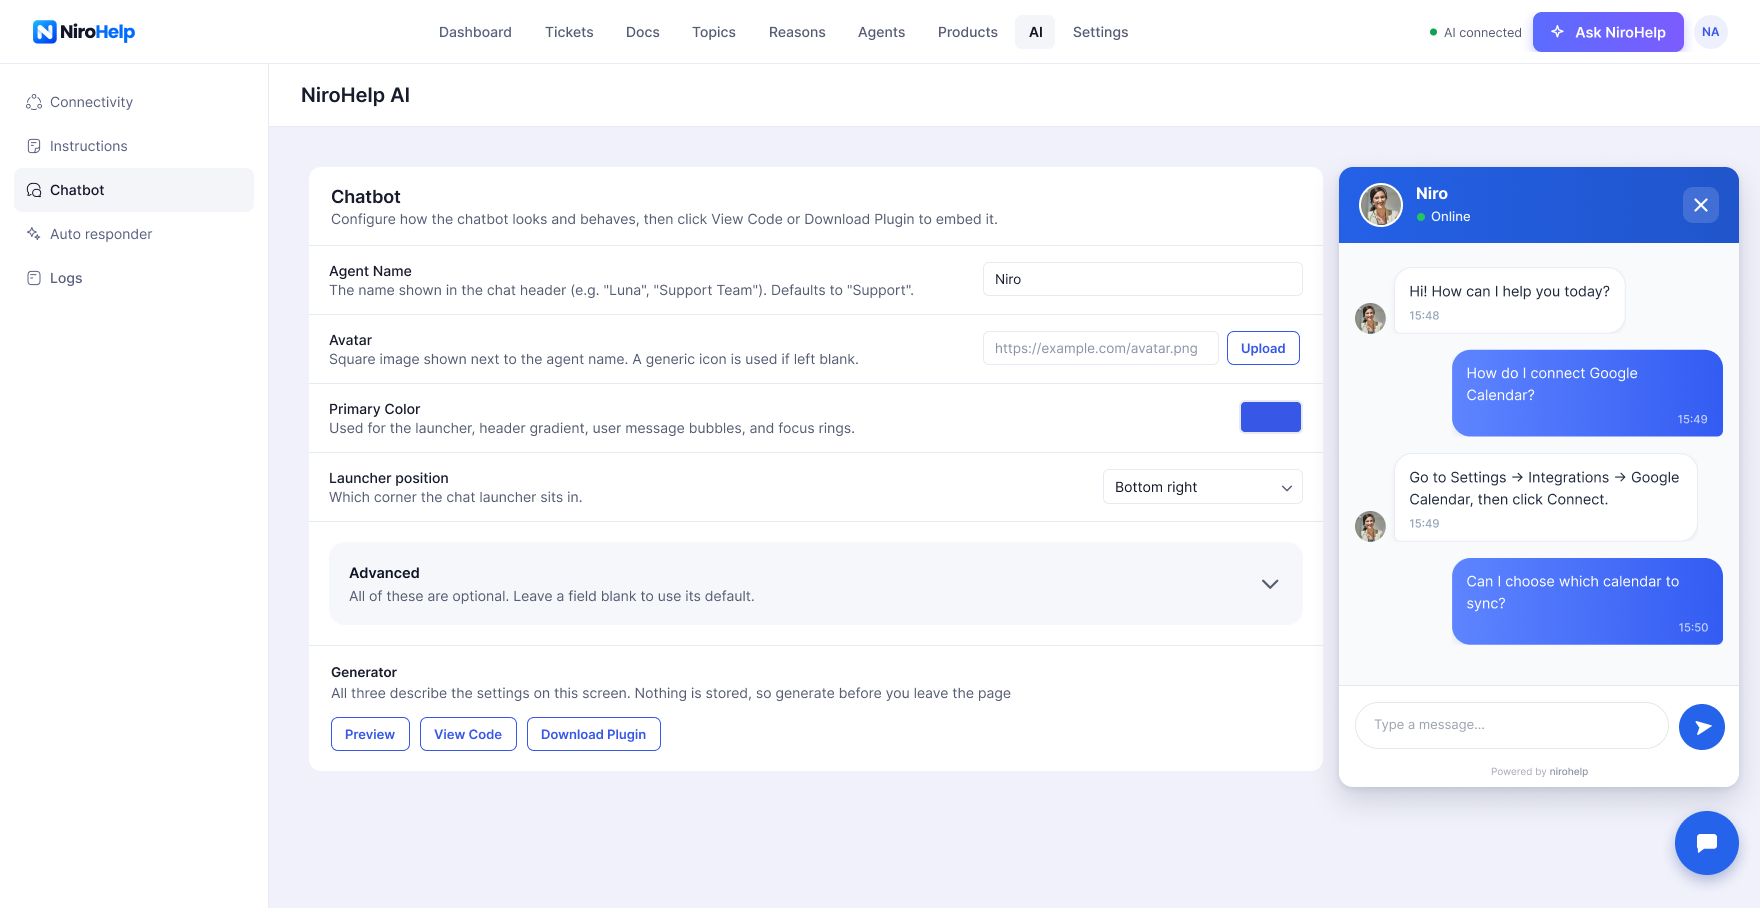Open the Settings tab

point(1100,32)
